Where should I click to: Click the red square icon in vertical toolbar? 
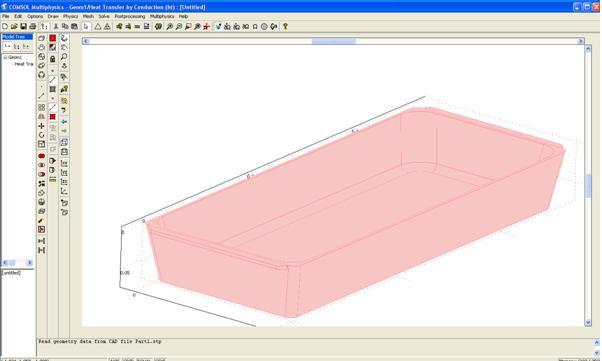[53, 117]
